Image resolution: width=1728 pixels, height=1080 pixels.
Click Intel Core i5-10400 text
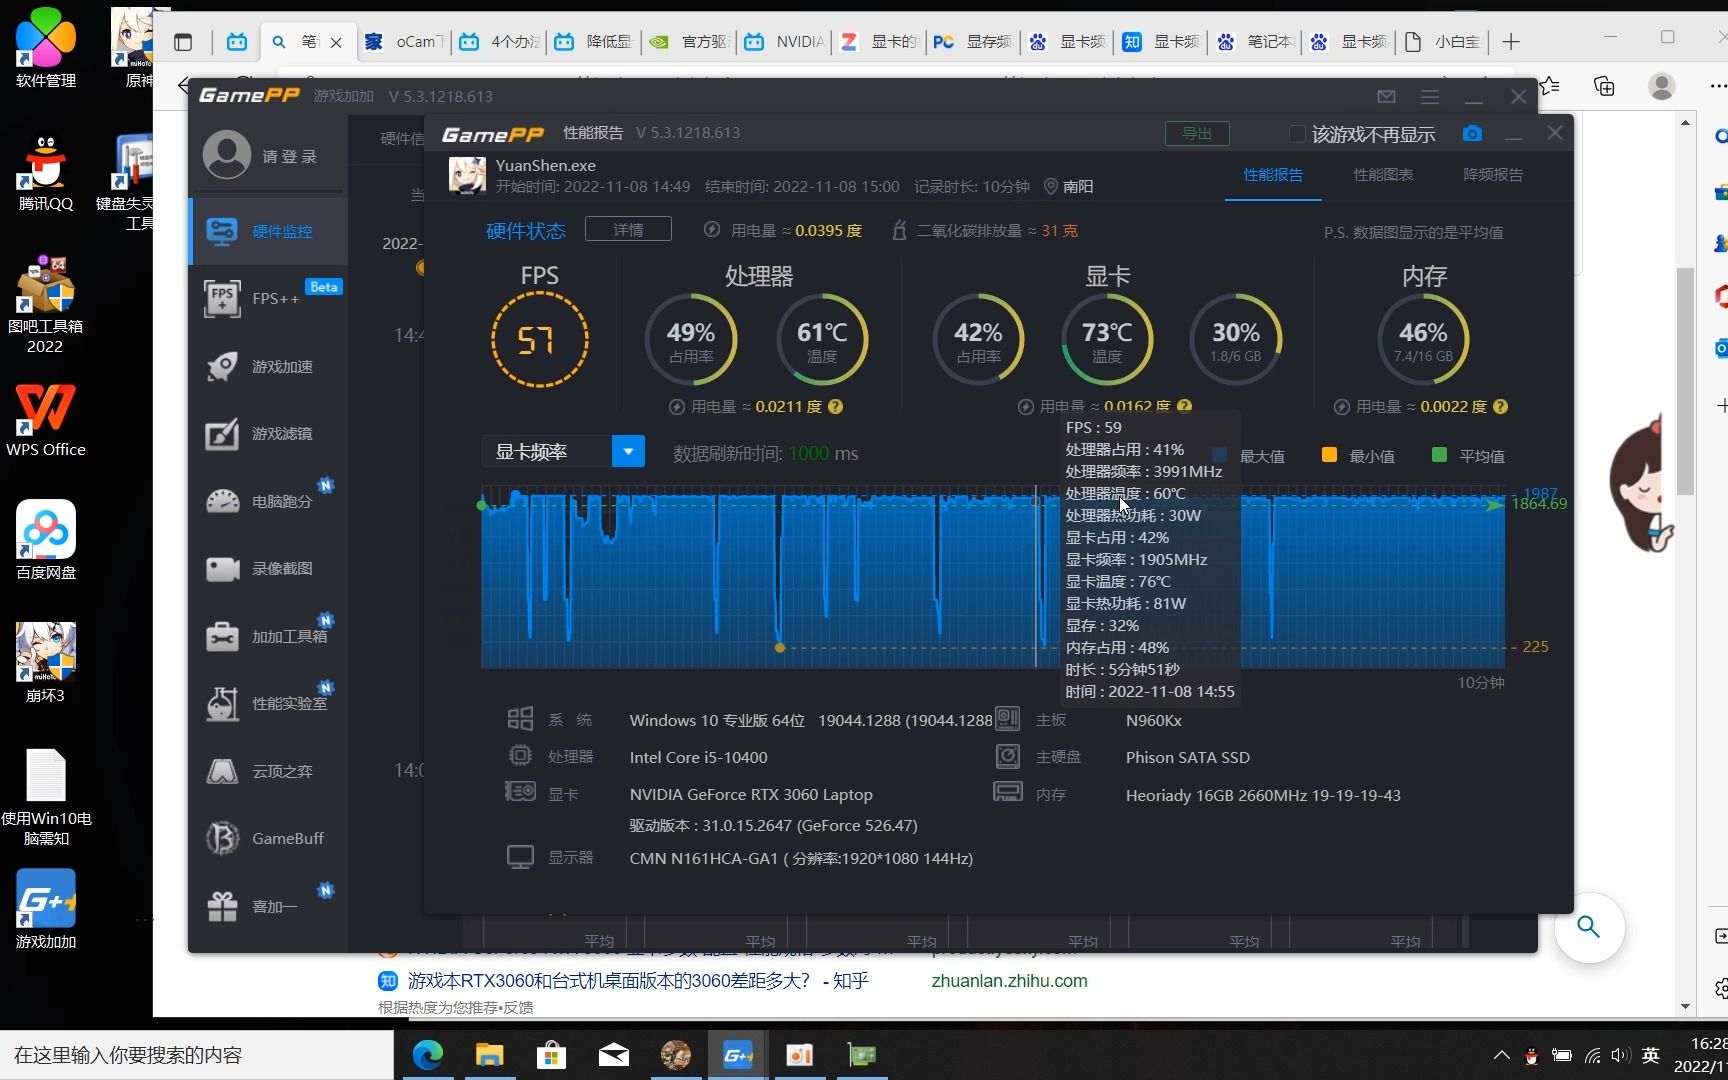698,758
